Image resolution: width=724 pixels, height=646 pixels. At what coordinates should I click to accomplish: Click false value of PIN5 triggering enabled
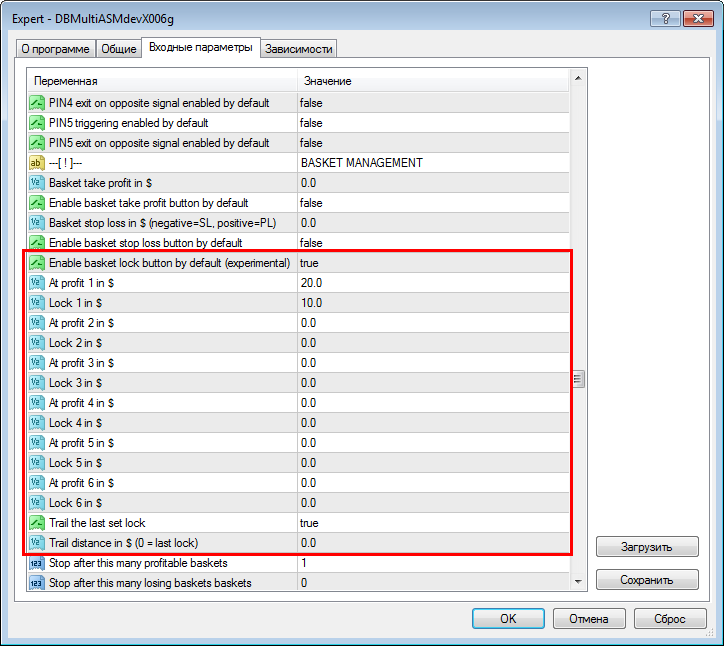coord(311,123)
